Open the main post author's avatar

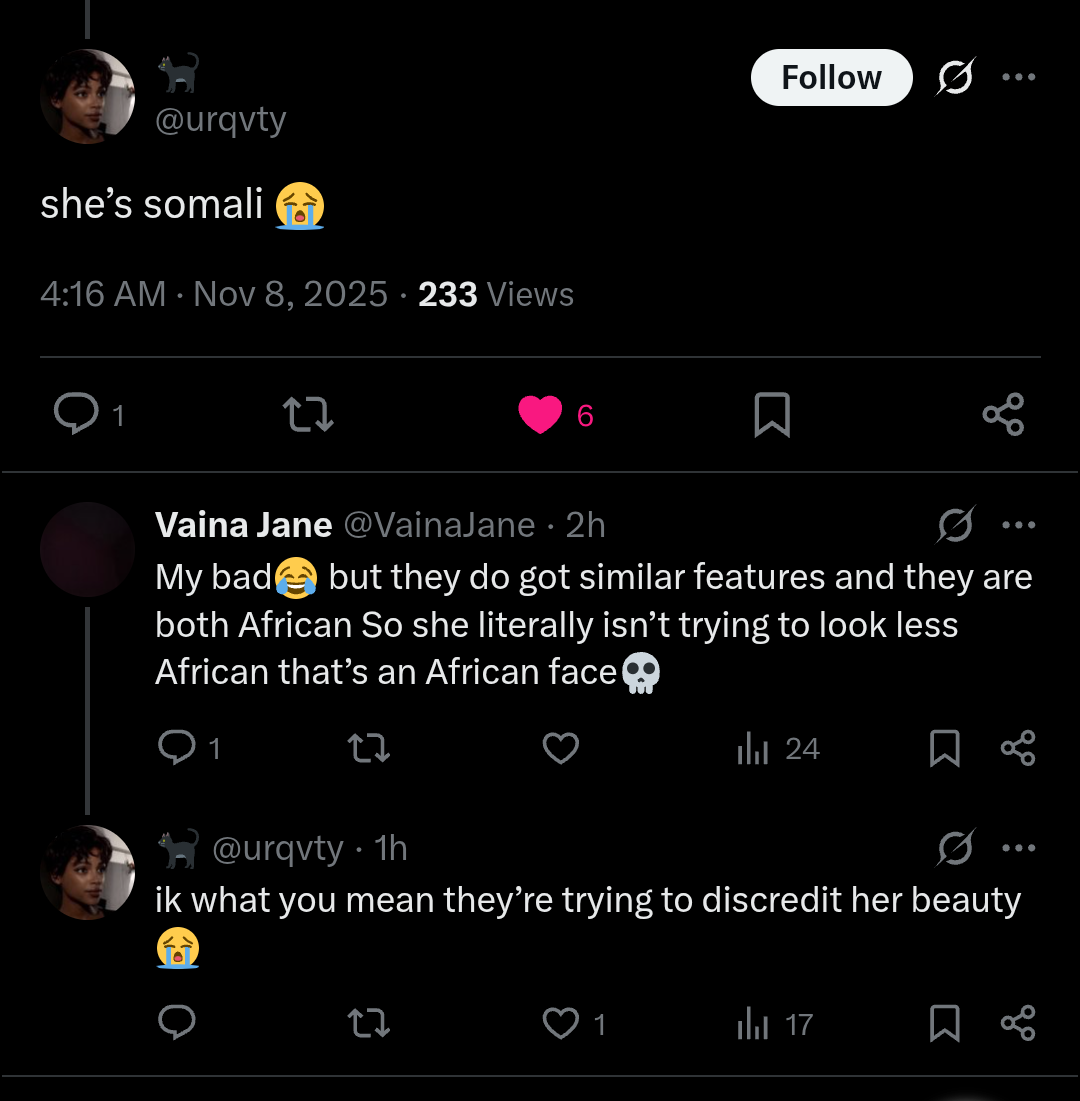coord(87,96)
